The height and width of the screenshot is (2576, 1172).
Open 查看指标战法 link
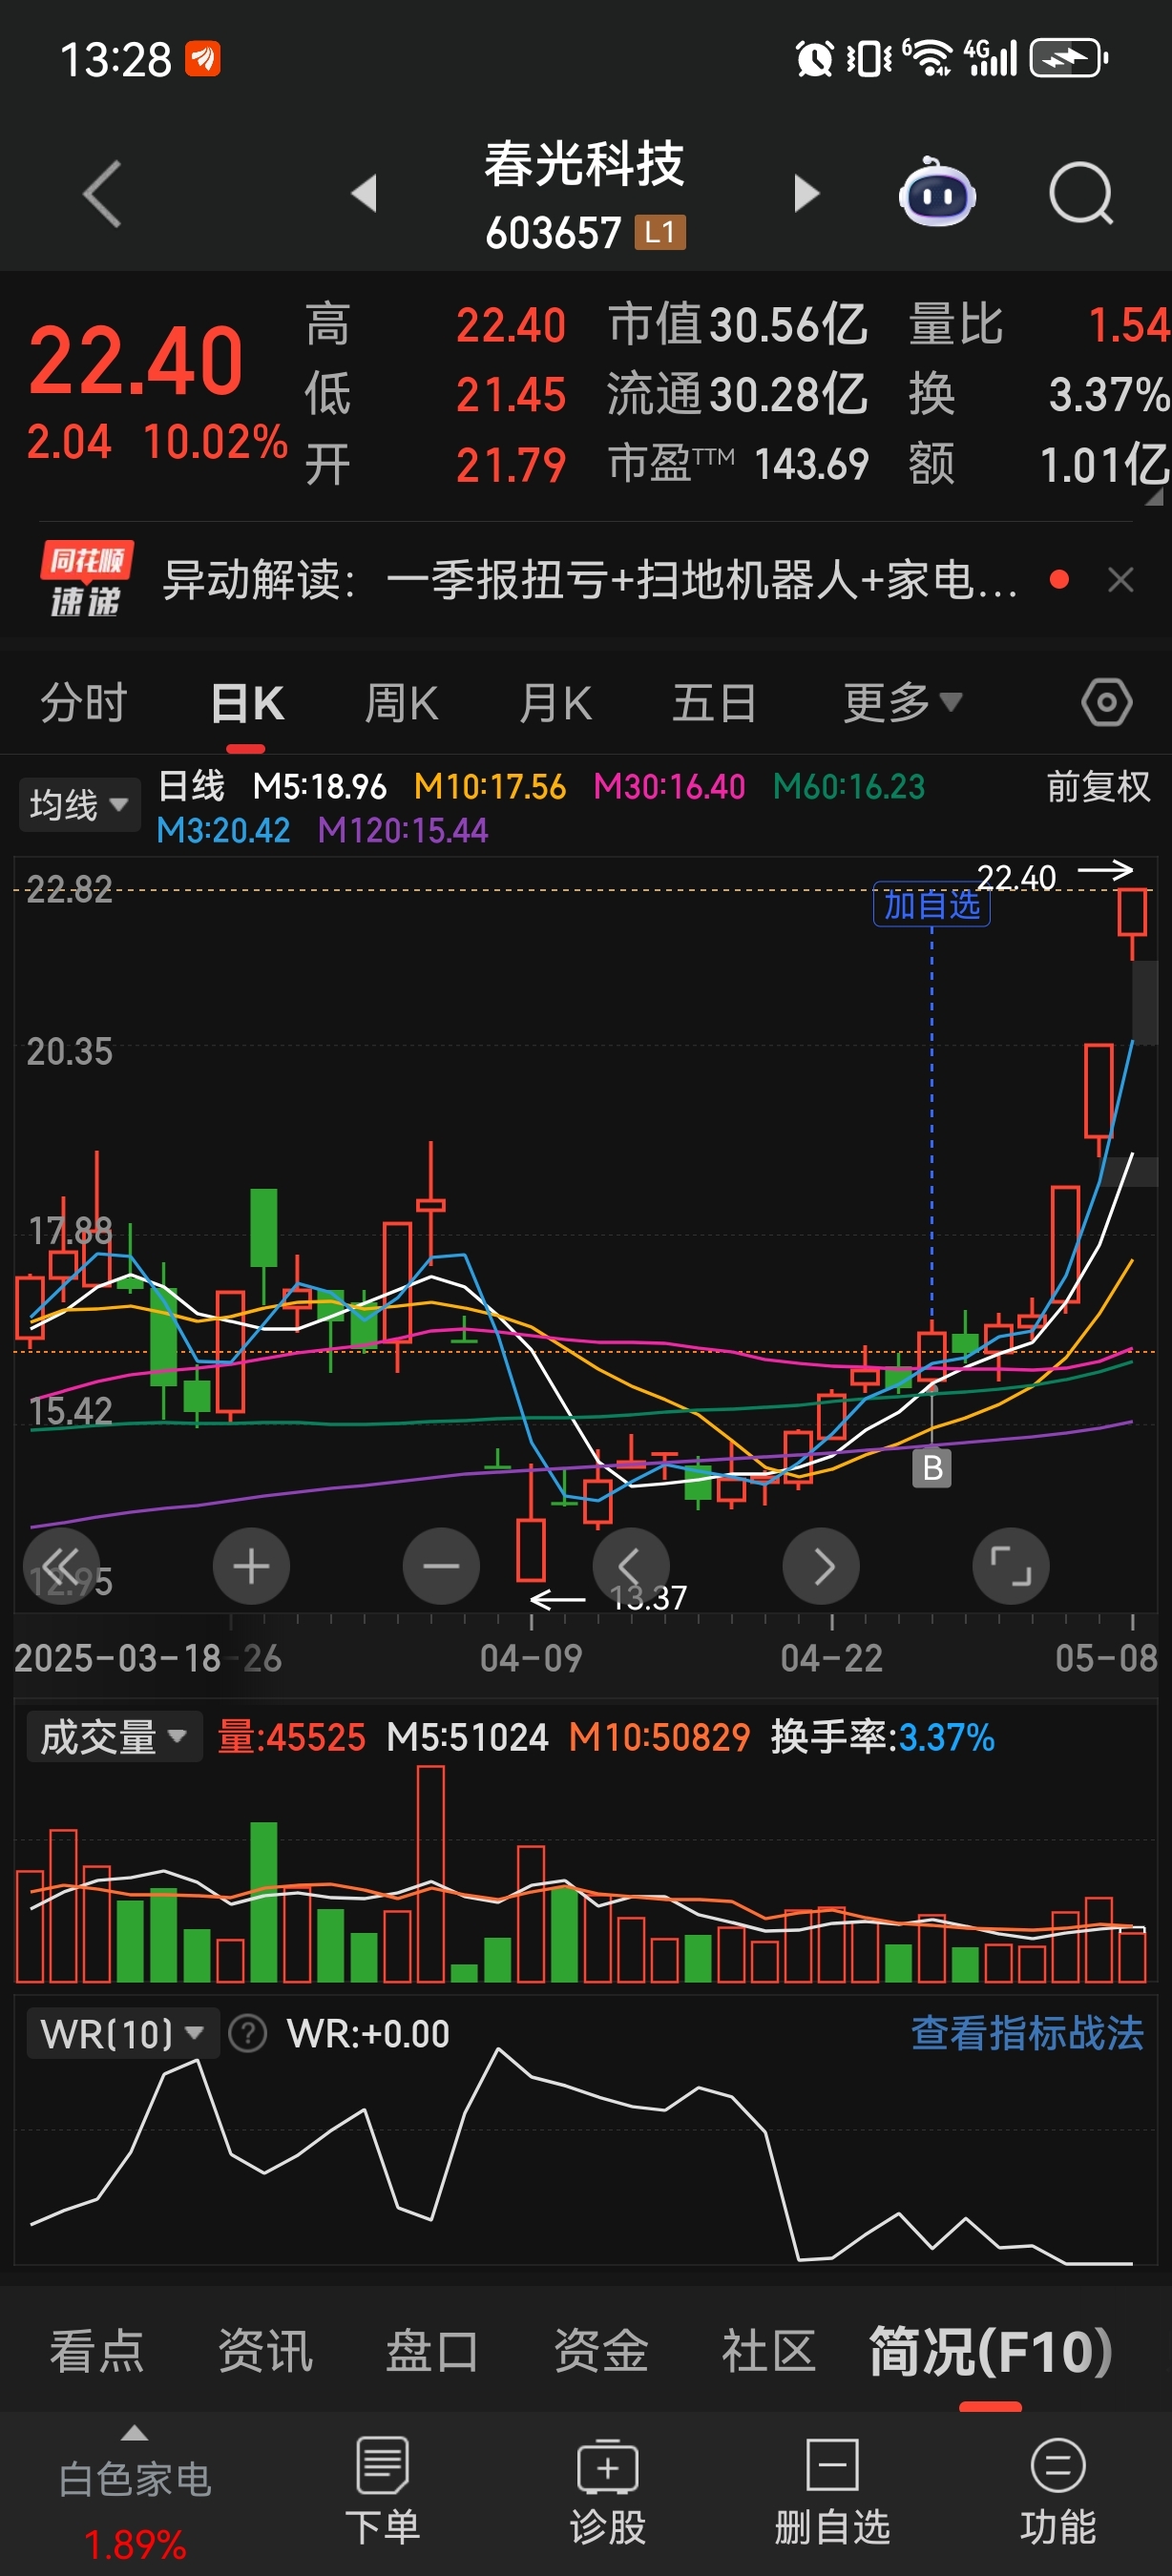point(1027,2033)
